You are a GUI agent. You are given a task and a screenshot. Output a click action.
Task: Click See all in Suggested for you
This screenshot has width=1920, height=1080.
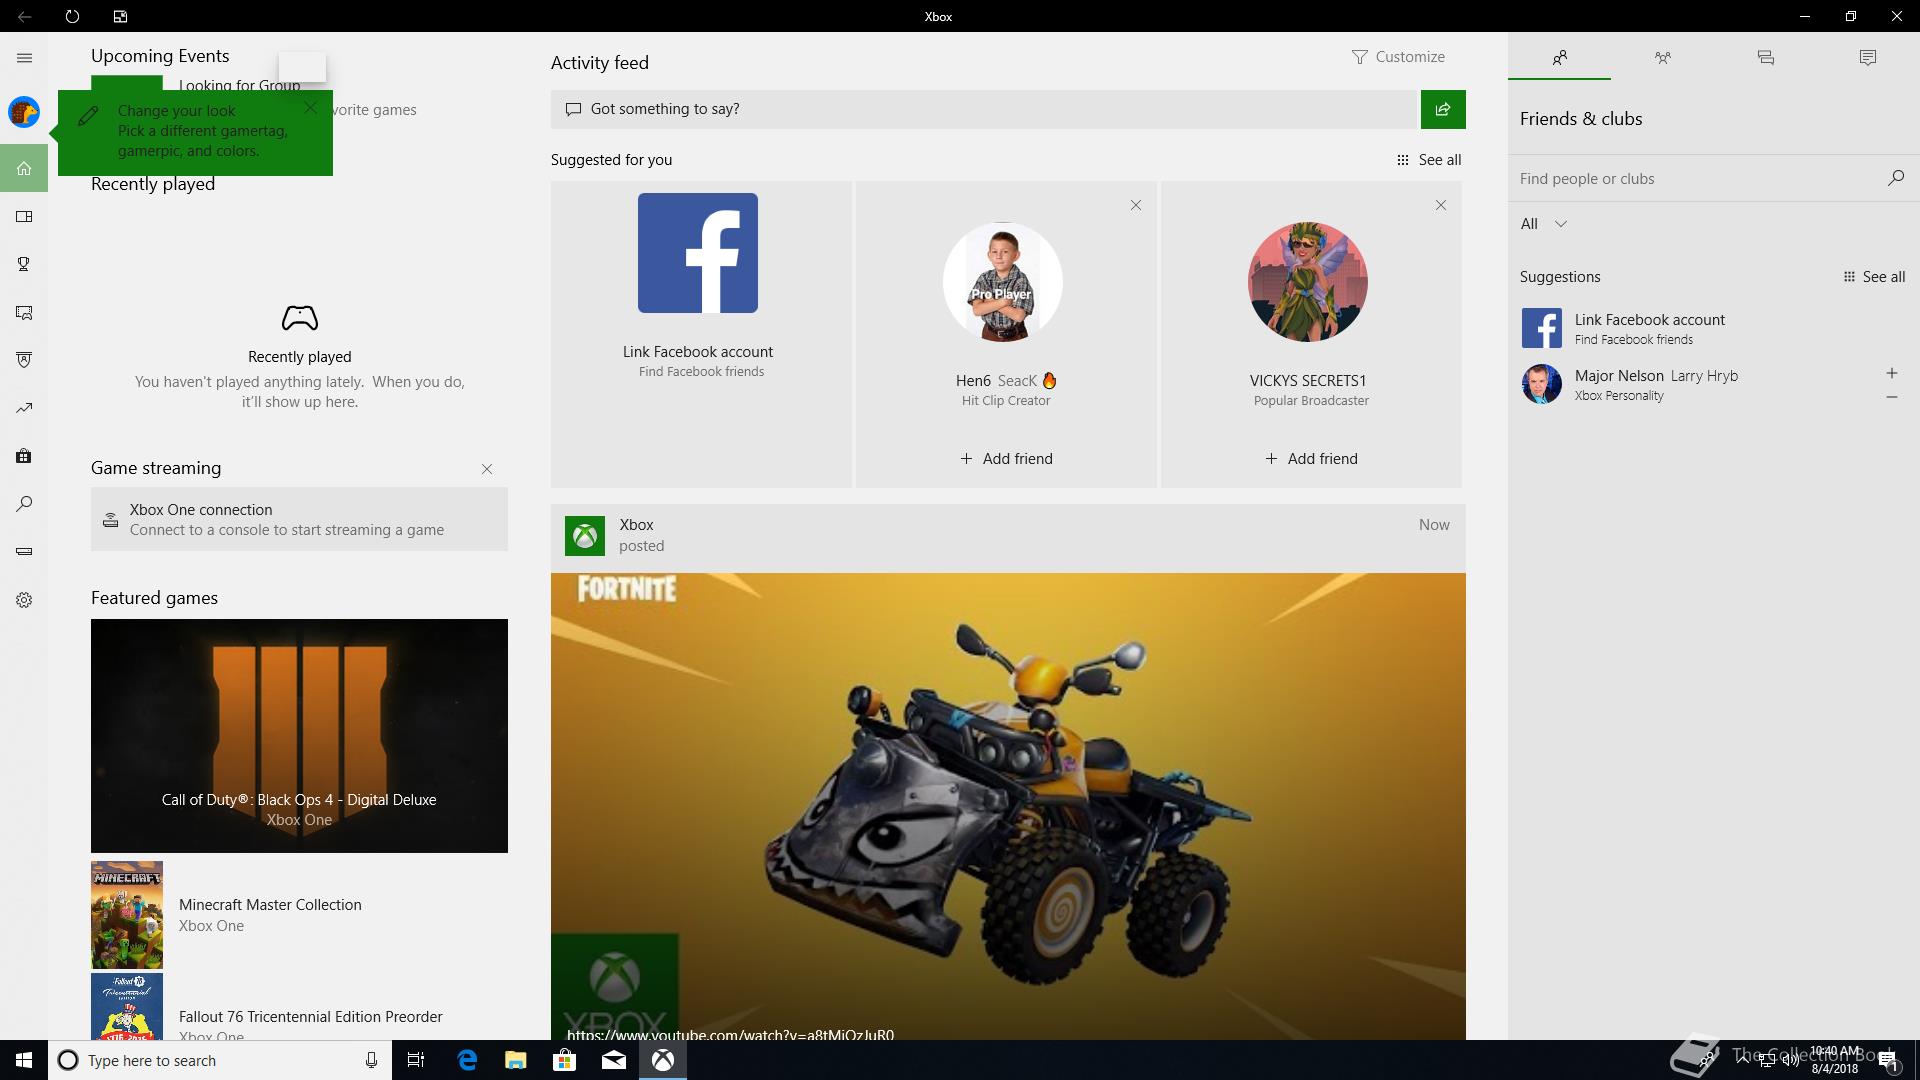pyautogui.click(x=1429, y=160)
